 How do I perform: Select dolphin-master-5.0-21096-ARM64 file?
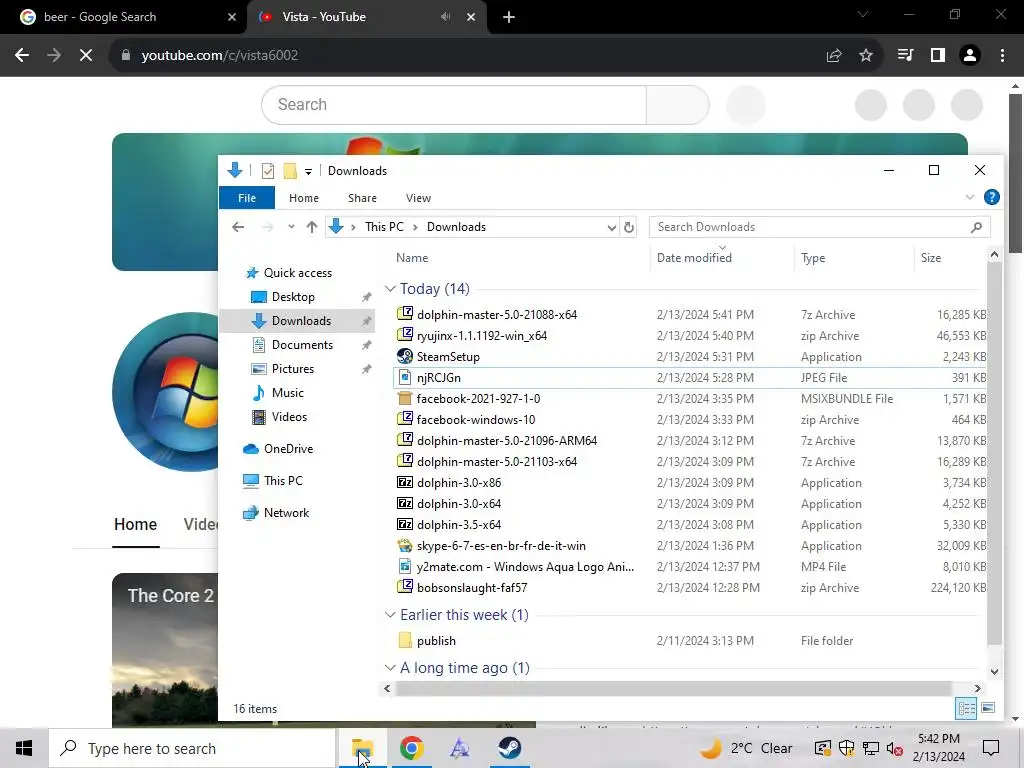pos(507,441)
